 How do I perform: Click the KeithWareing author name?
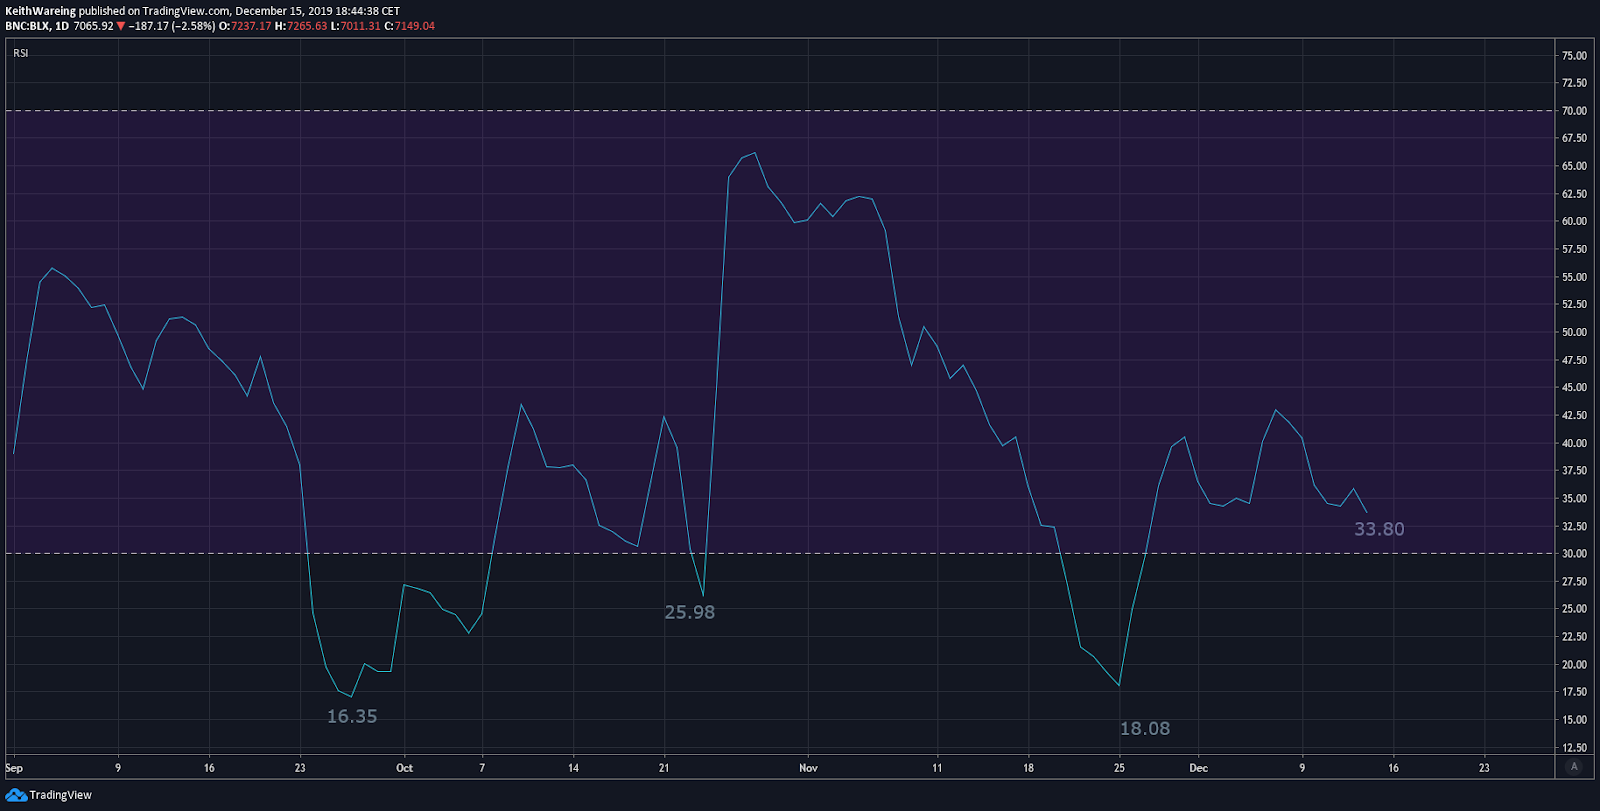pos(40,11)
